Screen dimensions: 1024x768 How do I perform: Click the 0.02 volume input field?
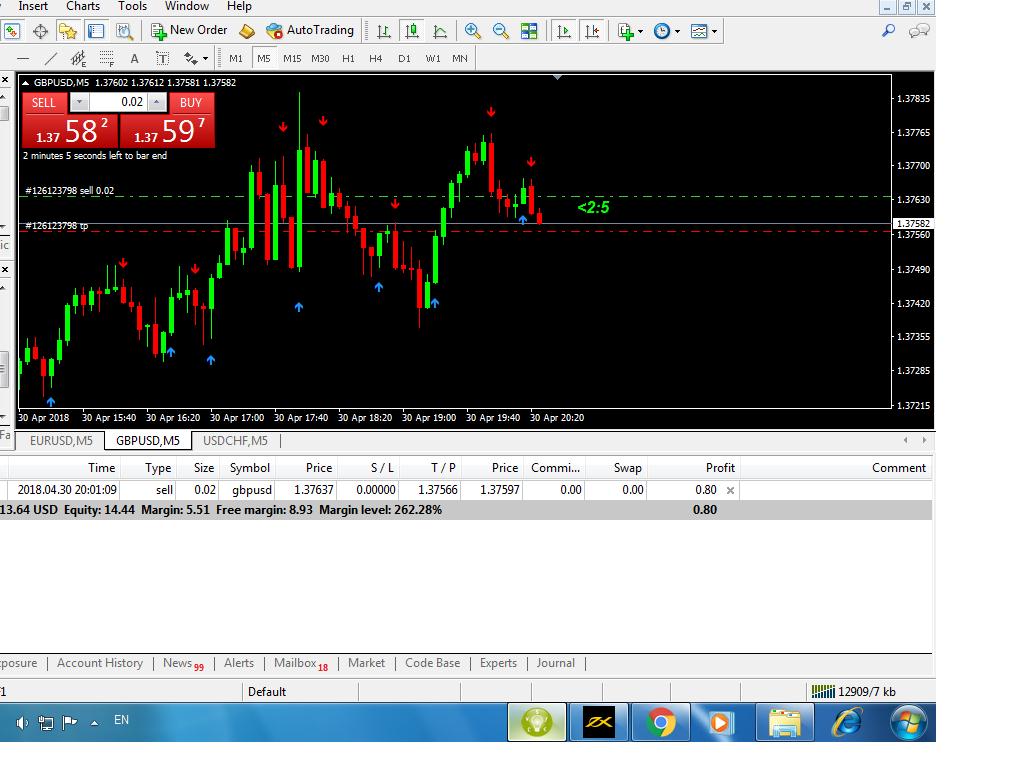tap(118, 103)
